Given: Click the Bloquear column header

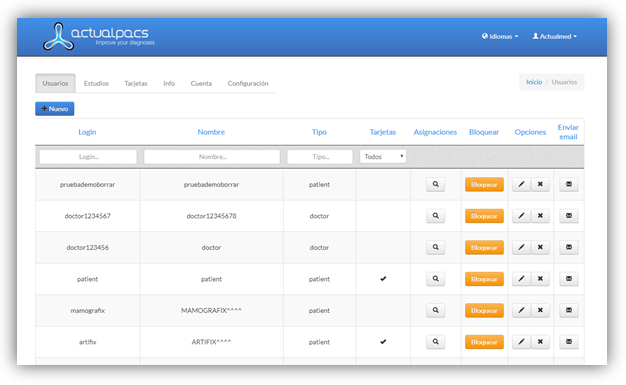Looking at the screenshot, I should pos(484,132).
